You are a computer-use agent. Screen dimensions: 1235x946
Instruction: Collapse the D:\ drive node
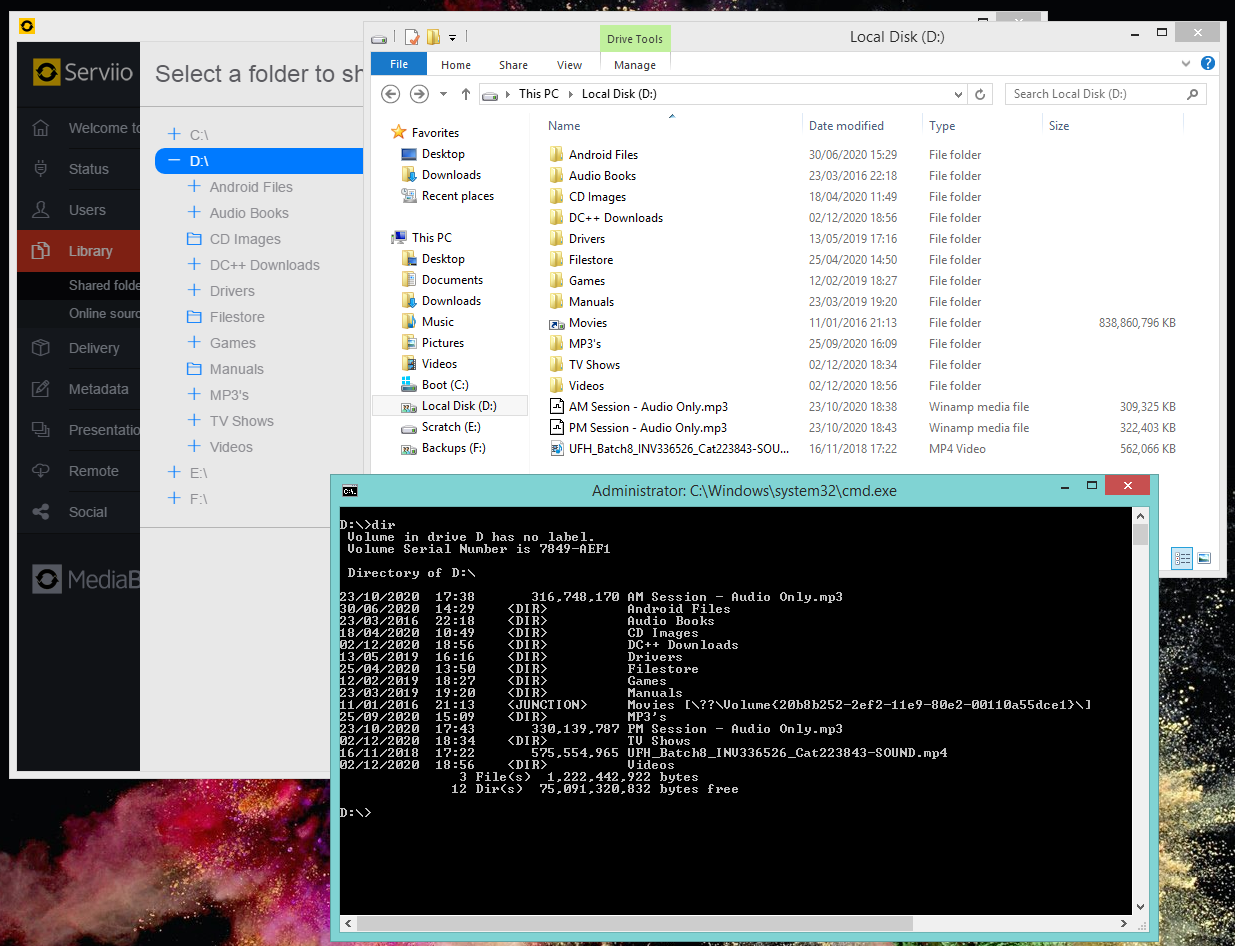(x=174, y=161)
